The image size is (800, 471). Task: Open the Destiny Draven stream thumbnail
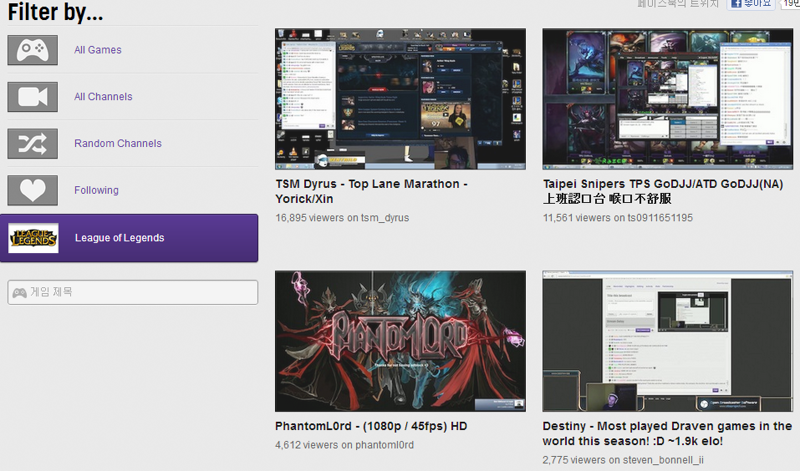pos(668,341)
